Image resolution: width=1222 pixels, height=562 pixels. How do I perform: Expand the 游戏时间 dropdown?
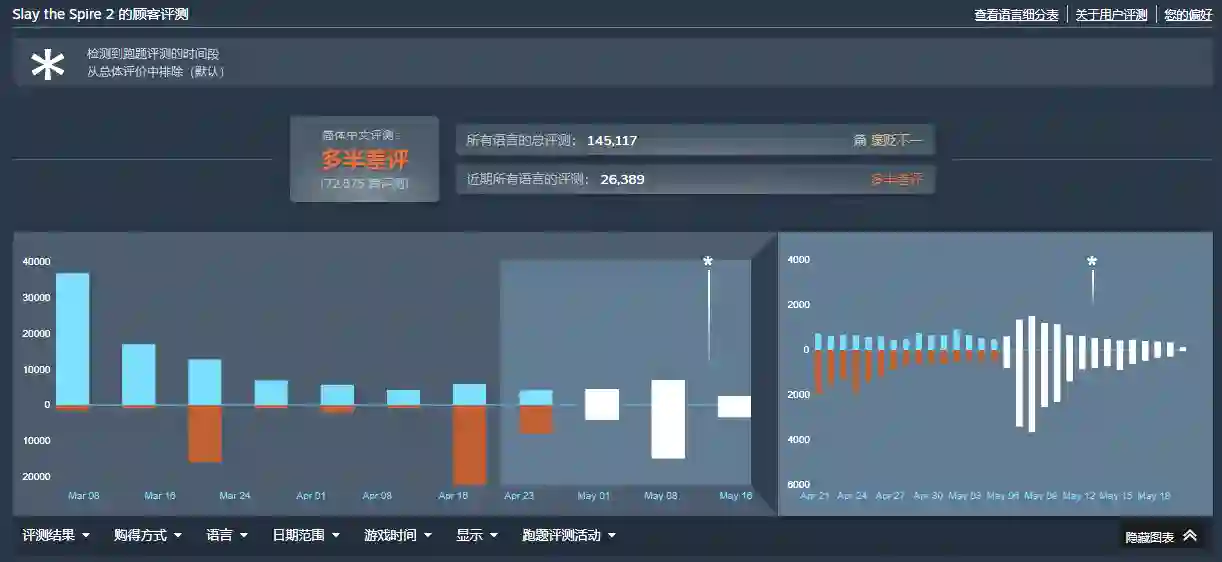click(398, 535)
